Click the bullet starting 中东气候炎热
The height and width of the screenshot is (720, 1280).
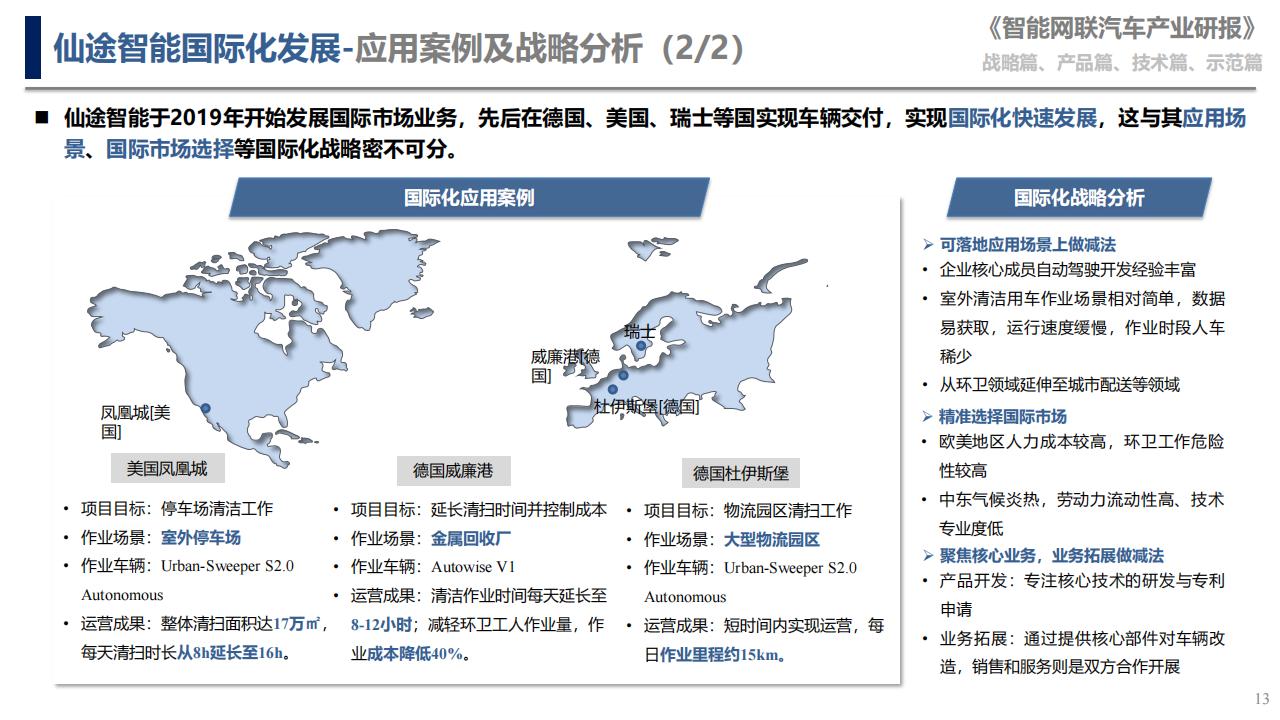point(1081,513)
